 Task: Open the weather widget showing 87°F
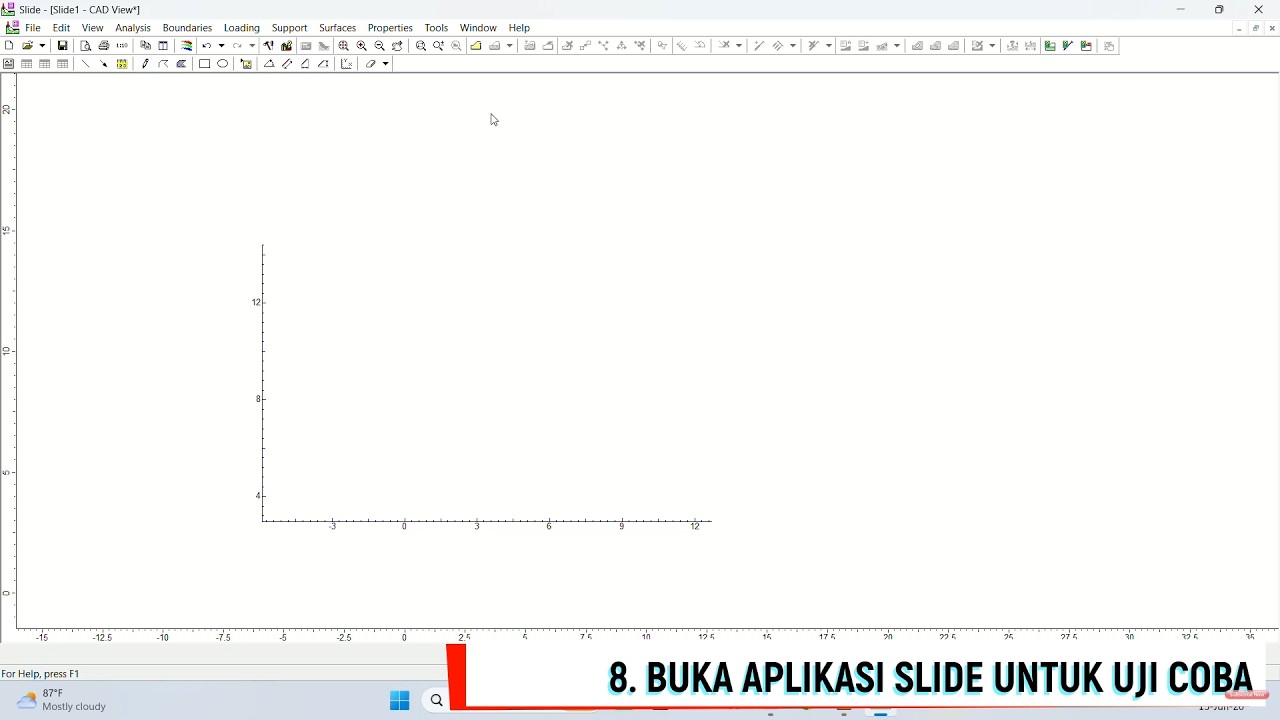tap(62, 700)
